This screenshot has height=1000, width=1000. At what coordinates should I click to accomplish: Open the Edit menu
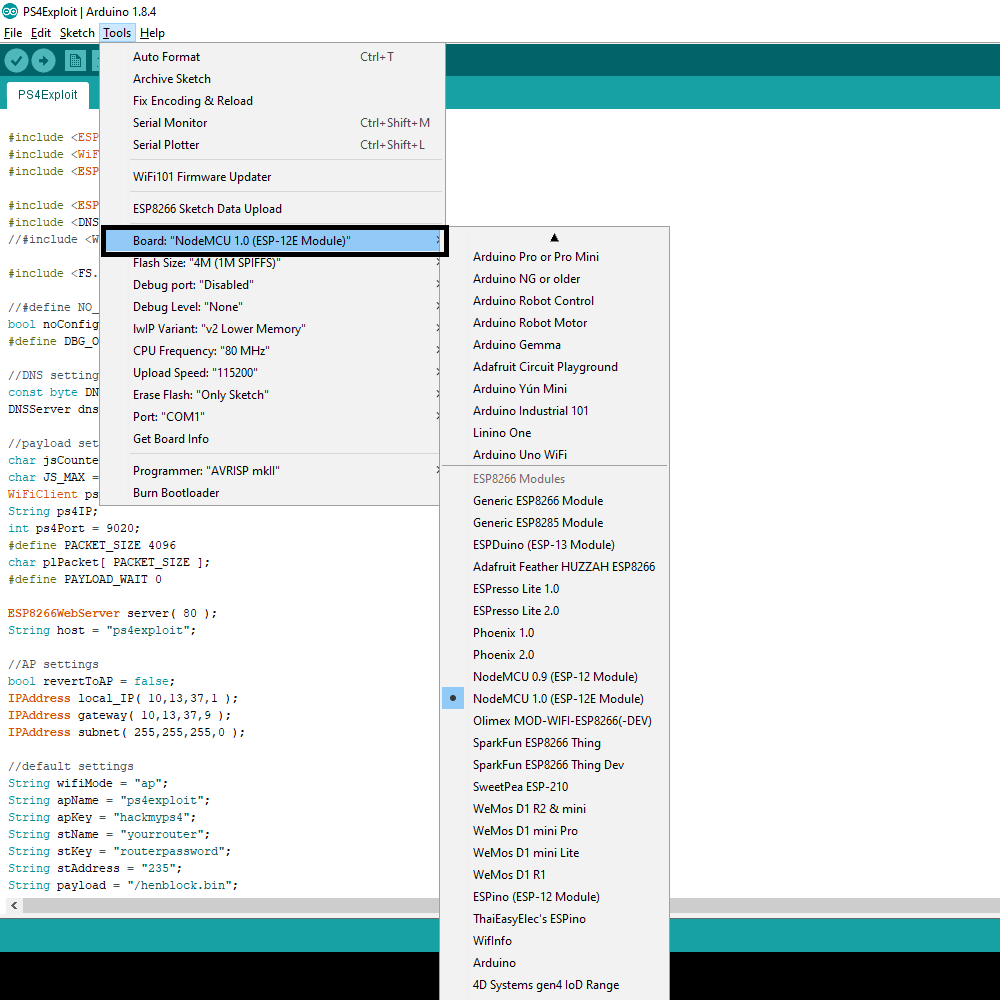coord(41,33)
